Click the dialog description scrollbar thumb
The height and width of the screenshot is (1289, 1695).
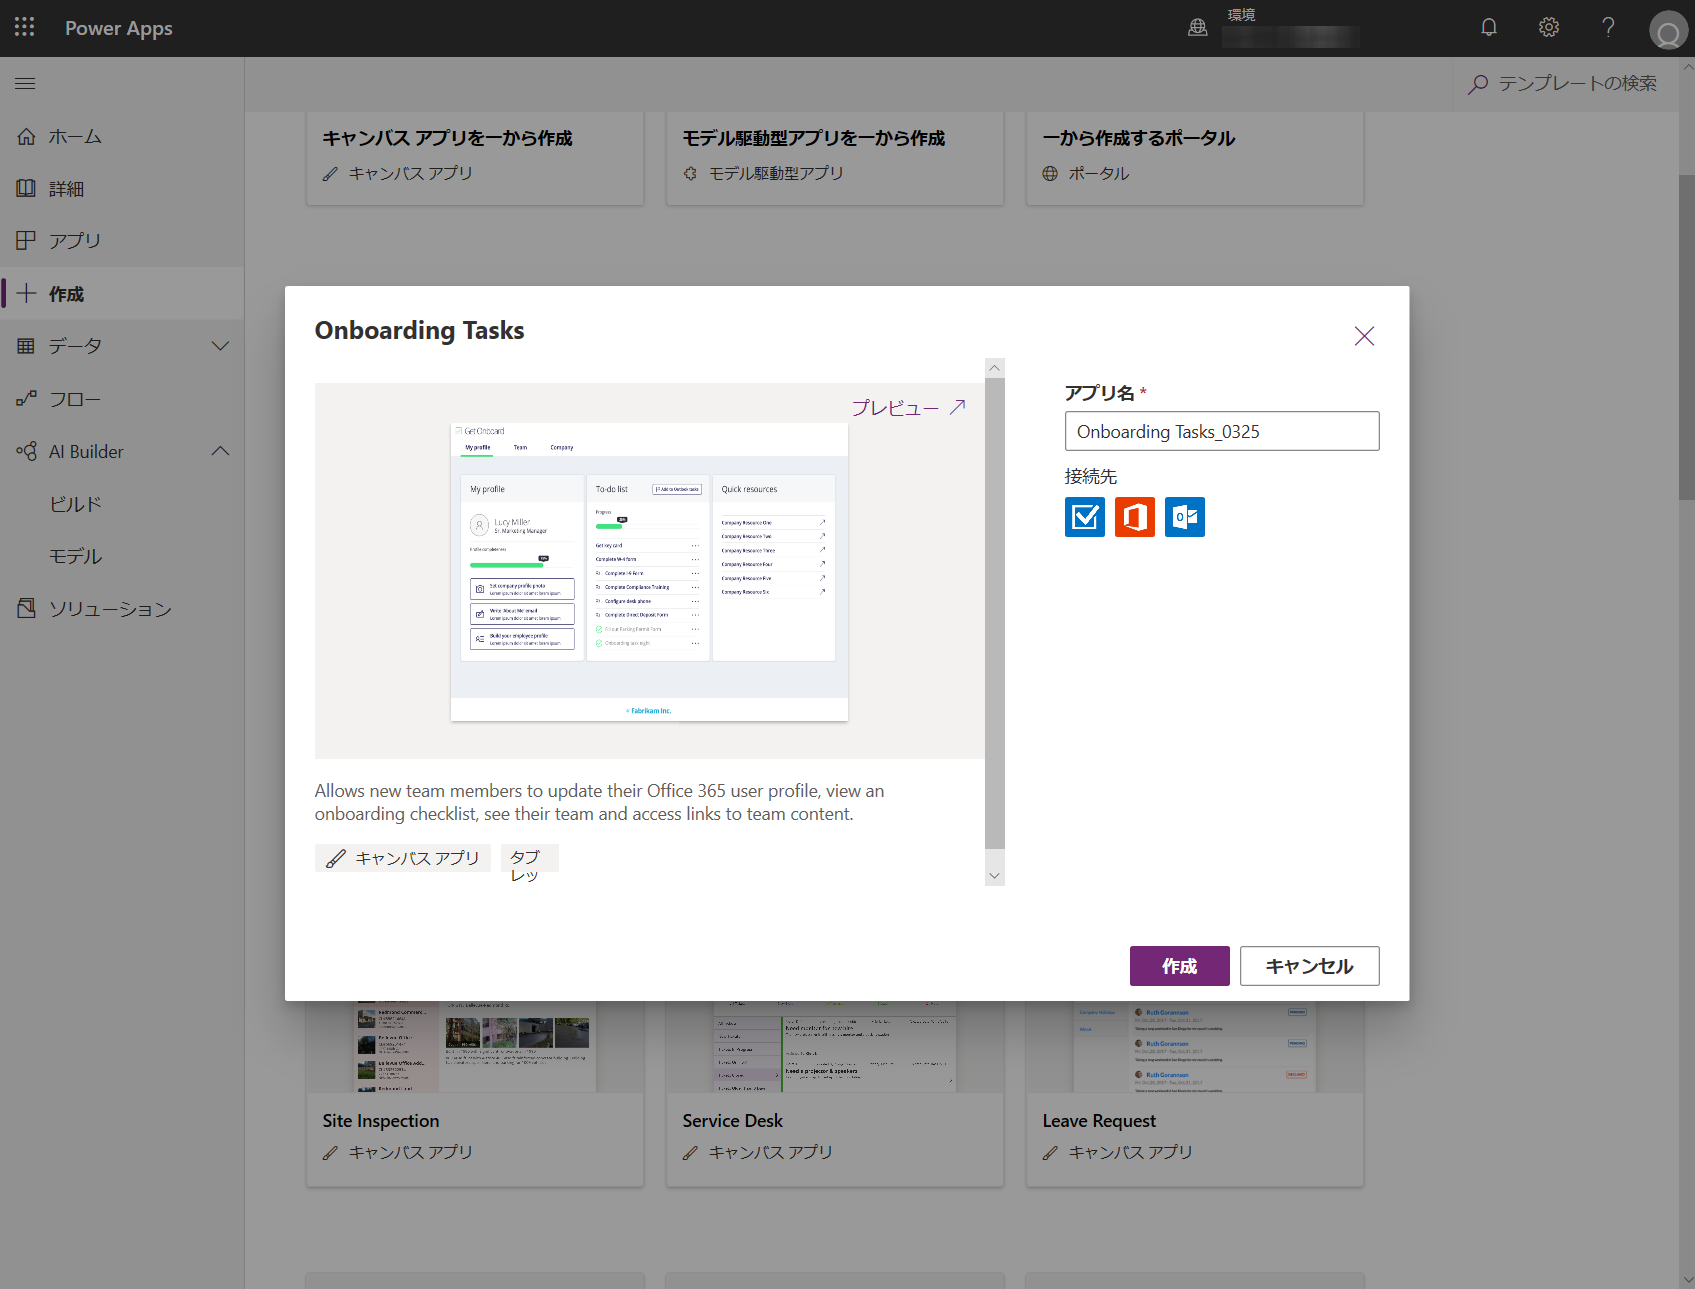pos(995,613)
